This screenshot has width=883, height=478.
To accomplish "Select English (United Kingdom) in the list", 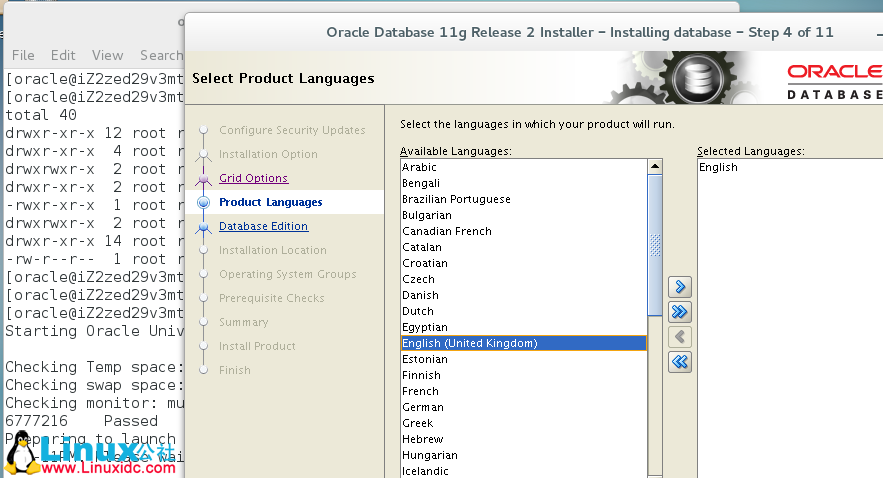I will pos(524,343).
